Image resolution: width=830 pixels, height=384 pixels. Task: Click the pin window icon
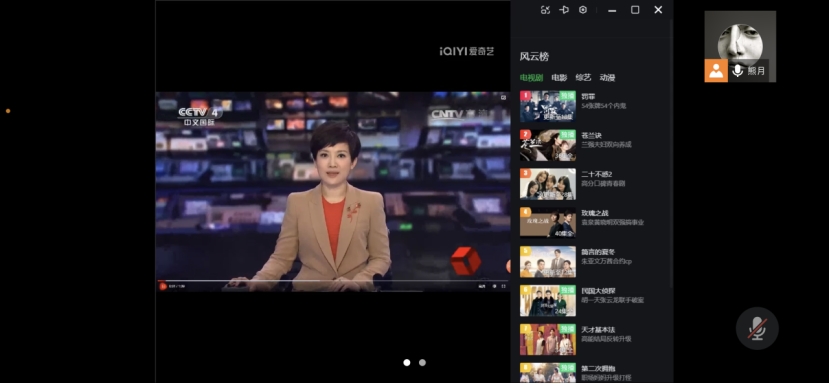click(x=564, y=10)
